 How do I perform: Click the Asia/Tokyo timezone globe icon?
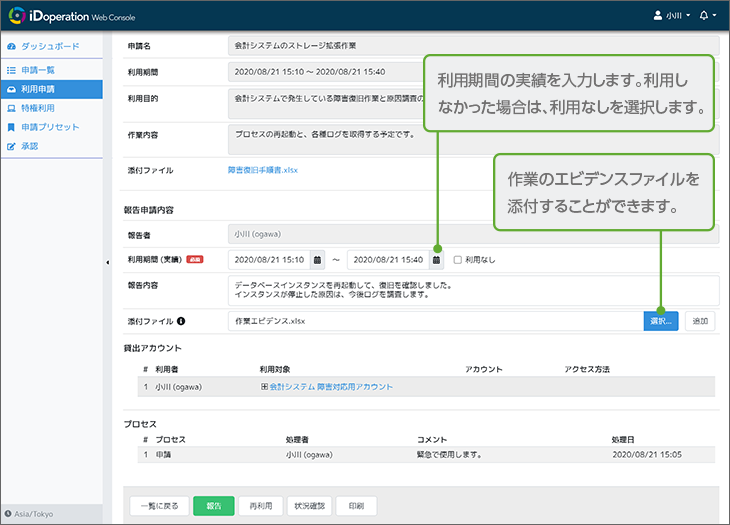point(8,513)
